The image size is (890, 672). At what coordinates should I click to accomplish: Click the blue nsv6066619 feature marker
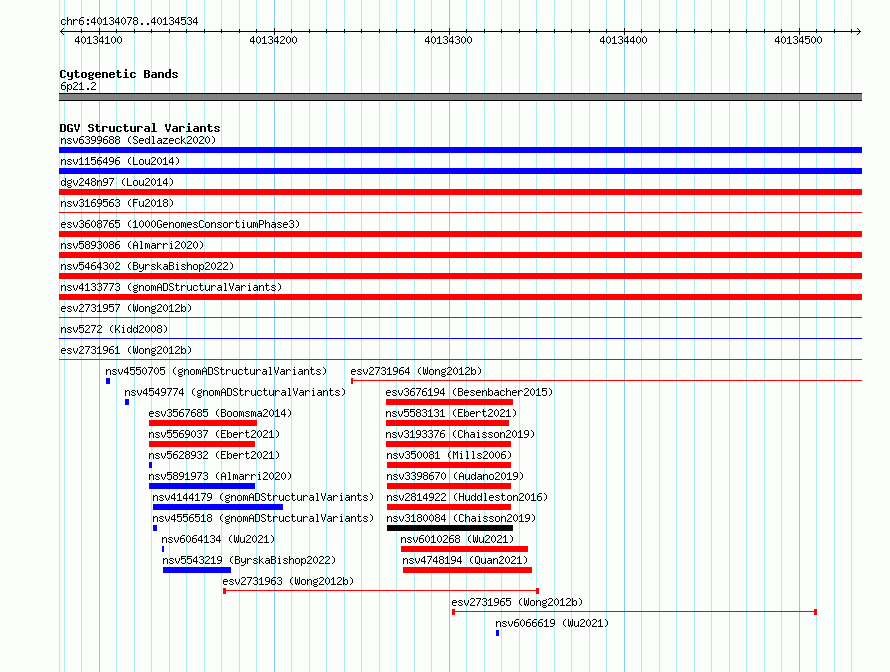497,633
